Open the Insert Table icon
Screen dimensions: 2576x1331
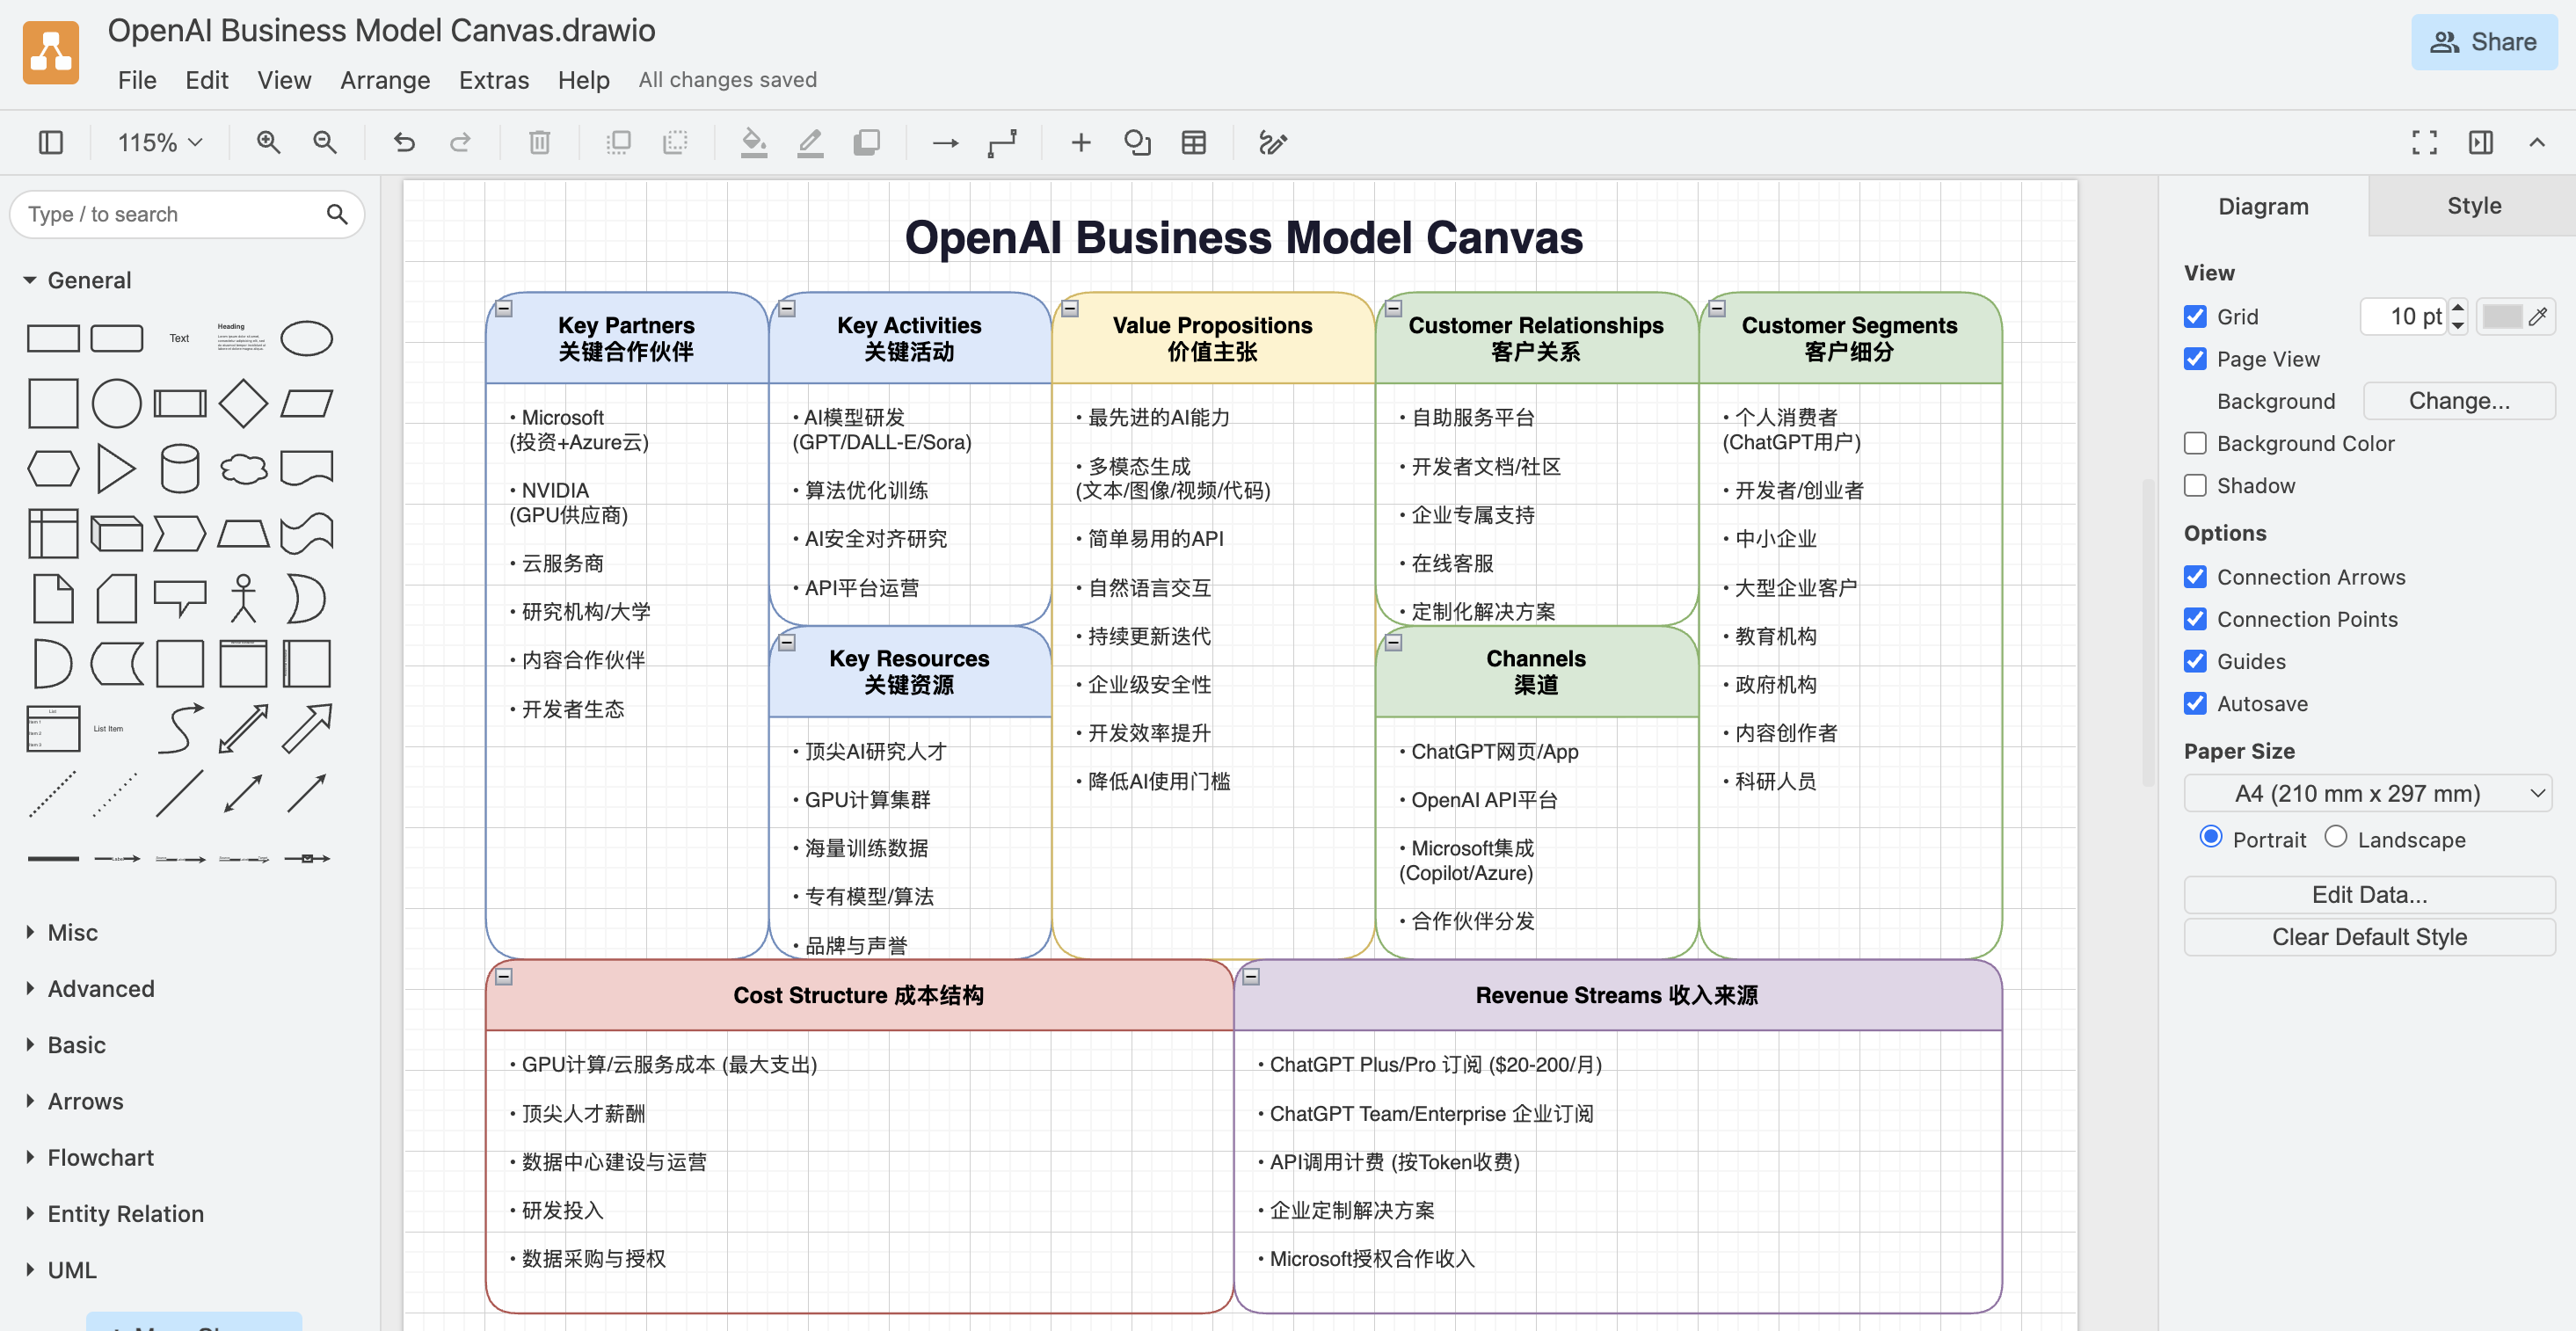[1194, 143]
